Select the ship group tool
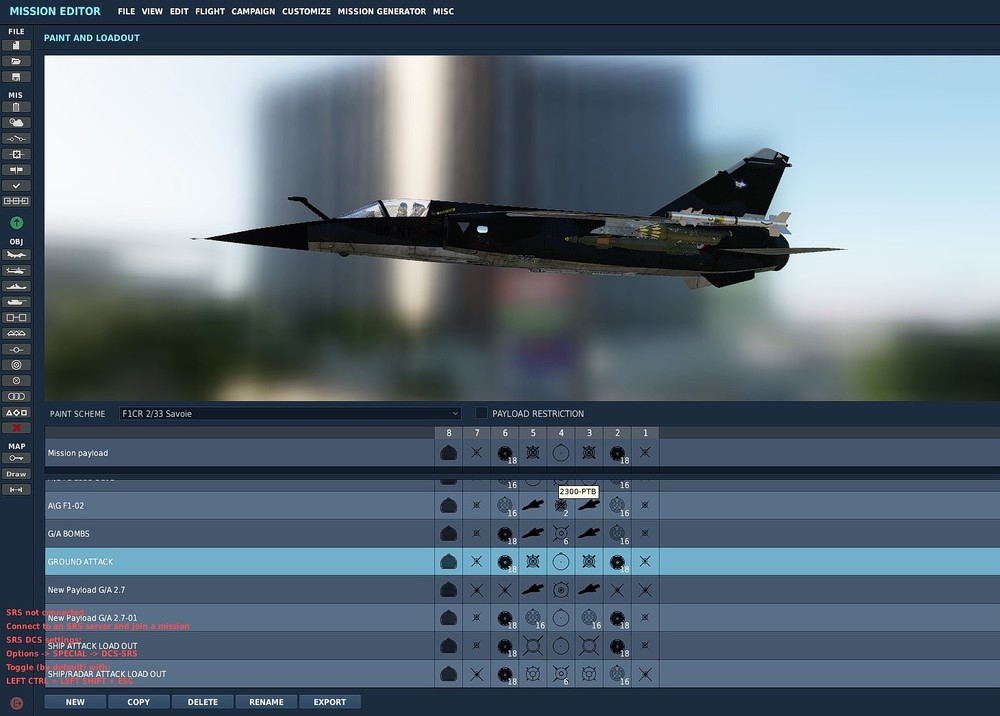The width and height of the screenshot is (1000, 716). pos(17,286)
